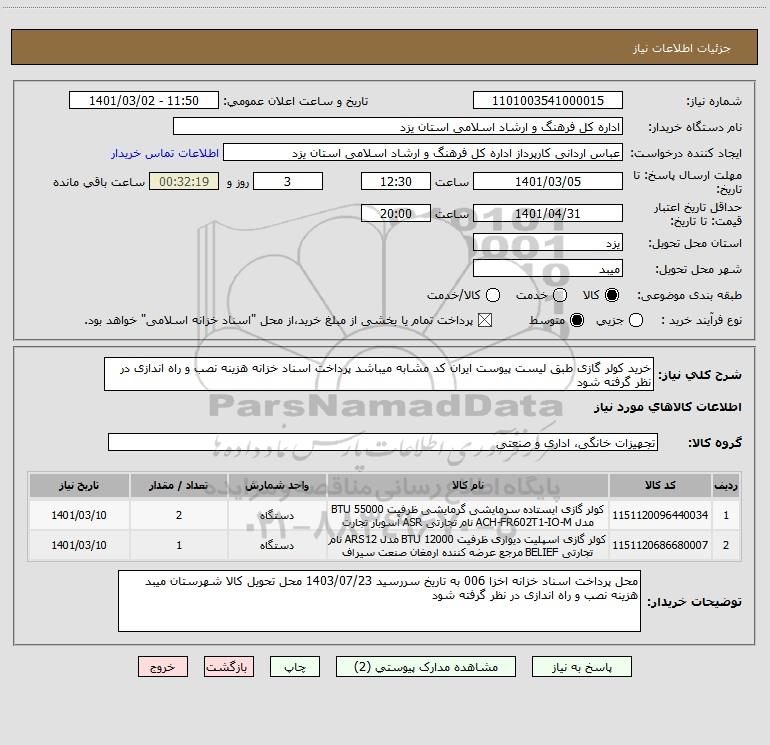This screenshot has width=770, height=745.
Task: Select the کالا radio button
Action: click(x=612, y=295)
